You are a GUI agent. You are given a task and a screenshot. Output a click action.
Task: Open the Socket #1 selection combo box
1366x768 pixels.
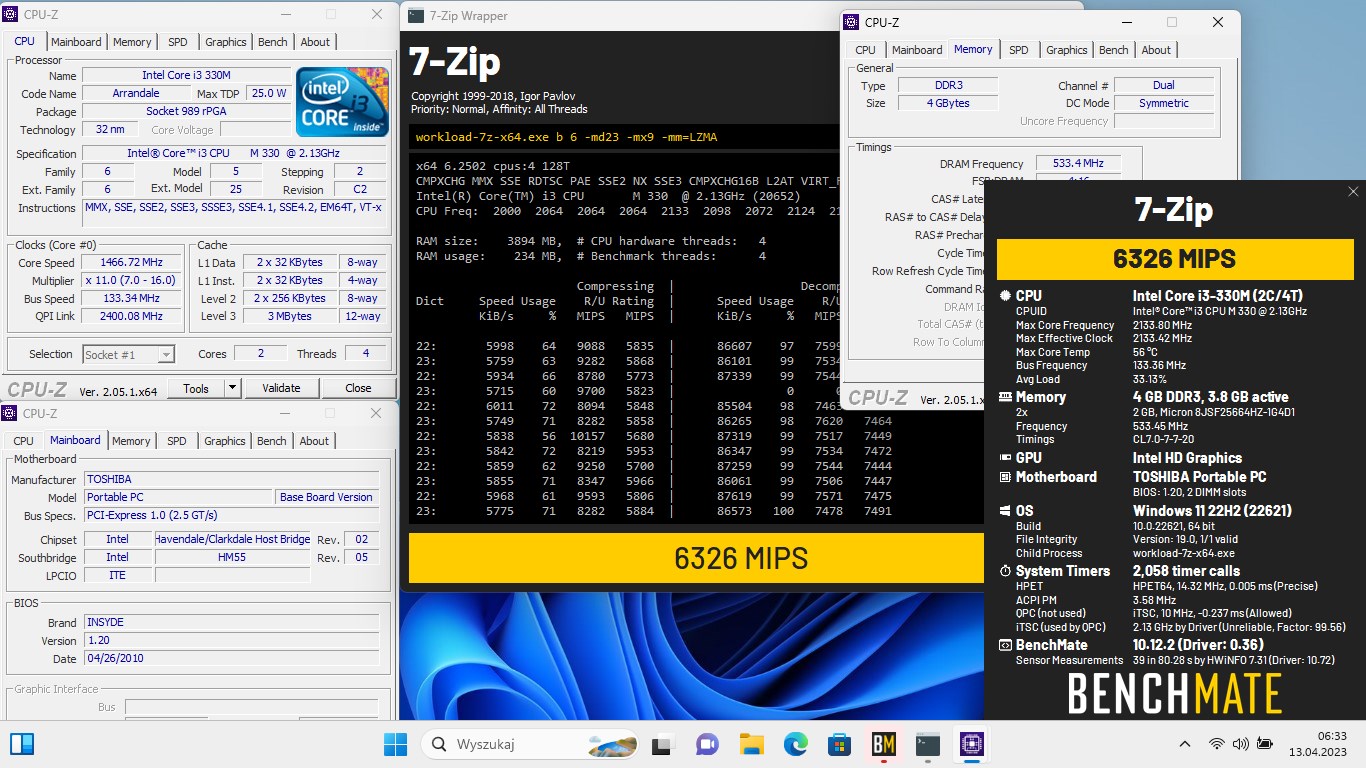(128, 354)
